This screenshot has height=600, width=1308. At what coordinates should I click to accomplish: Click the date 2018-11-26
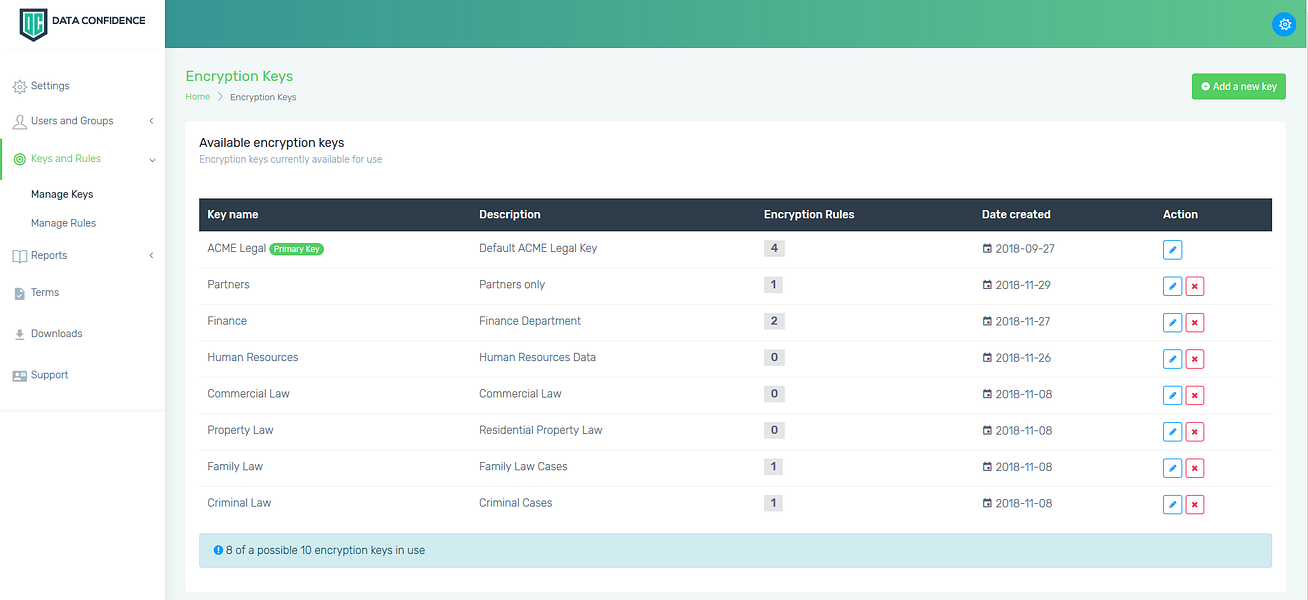tap(1023, 358)
